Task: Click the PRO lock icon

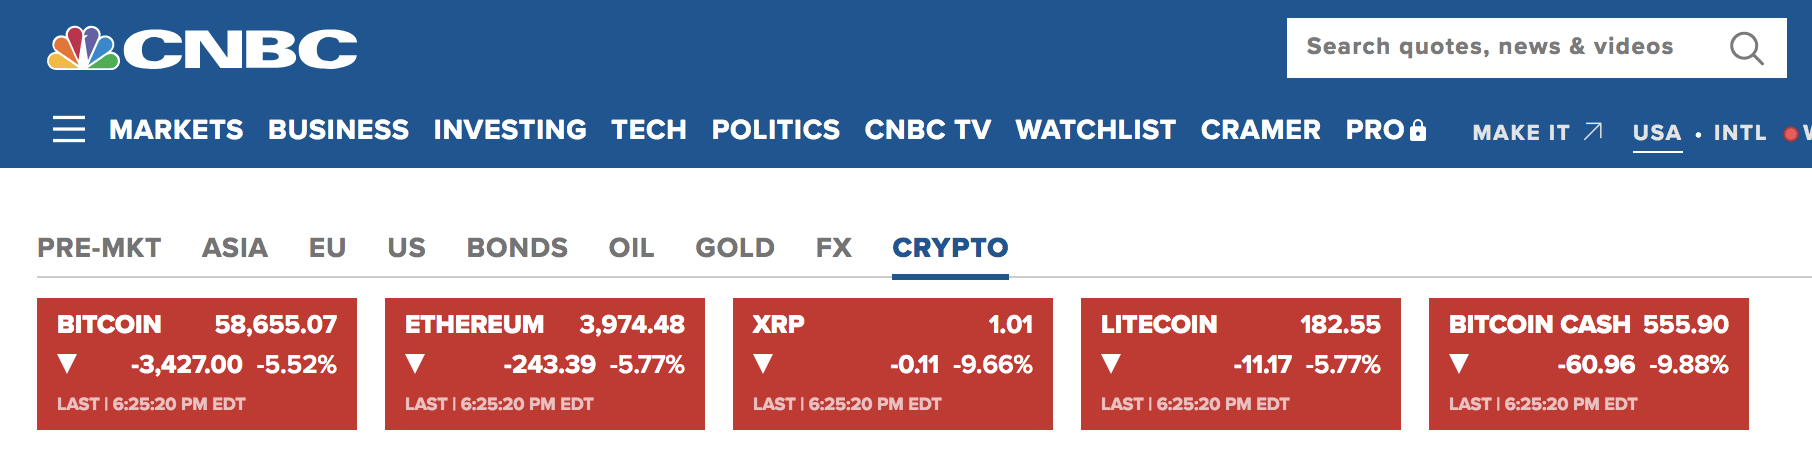Action: (x=1417, y=130)
